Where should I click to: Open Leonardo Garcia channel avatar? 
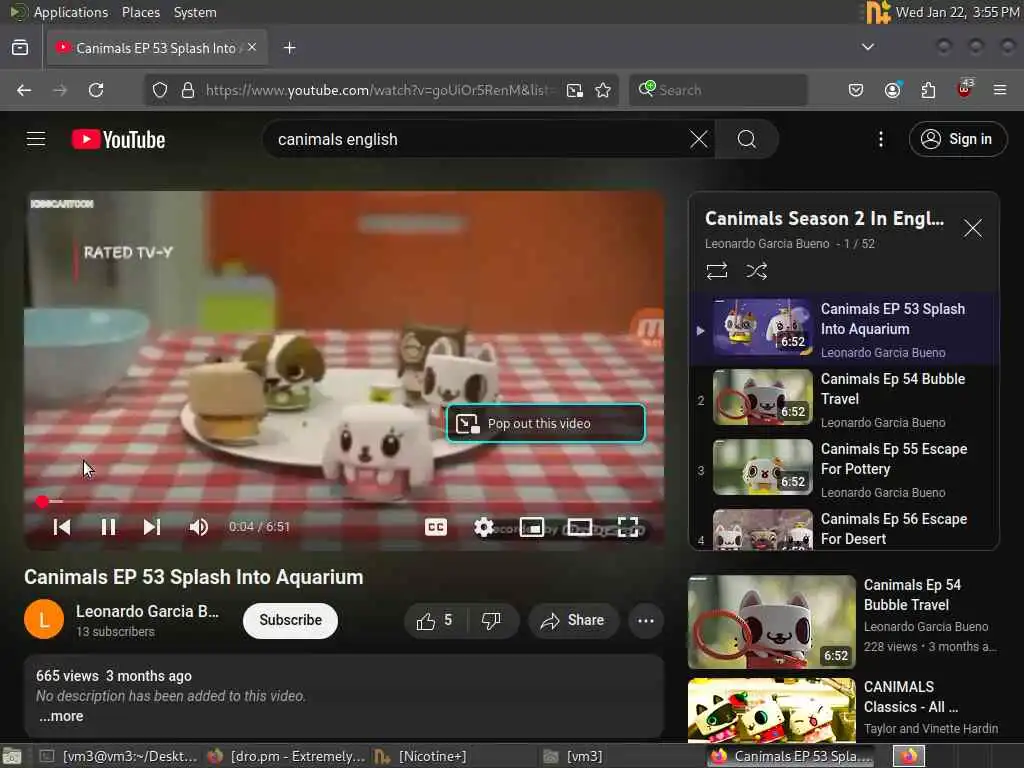coord(44,619)
